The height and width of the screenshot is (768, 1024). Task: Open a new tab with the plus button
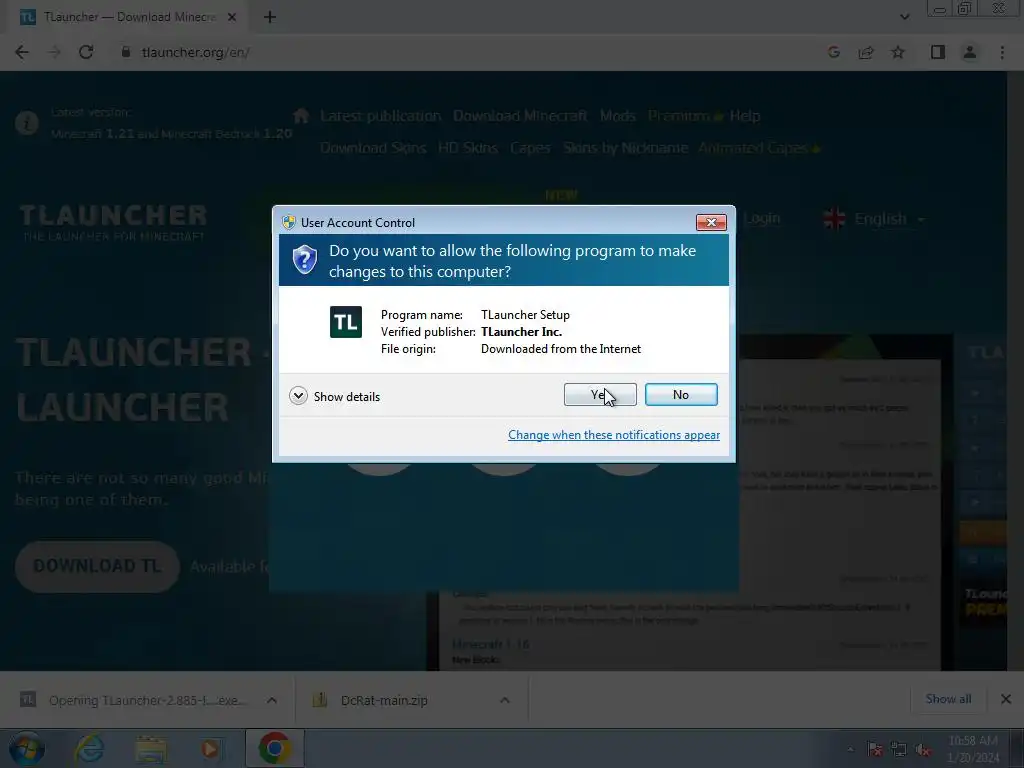pyautogui.click(x=270, y=17)
